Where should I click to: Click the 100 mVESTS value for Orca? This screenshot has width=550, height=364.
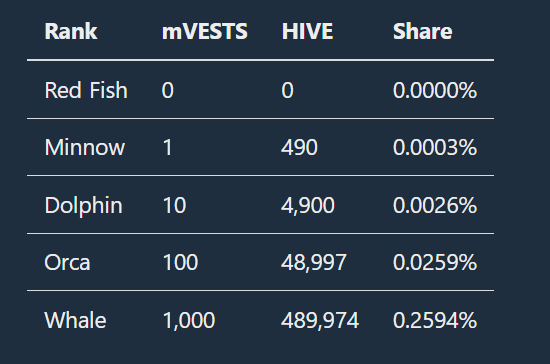[x=180, y=262]
